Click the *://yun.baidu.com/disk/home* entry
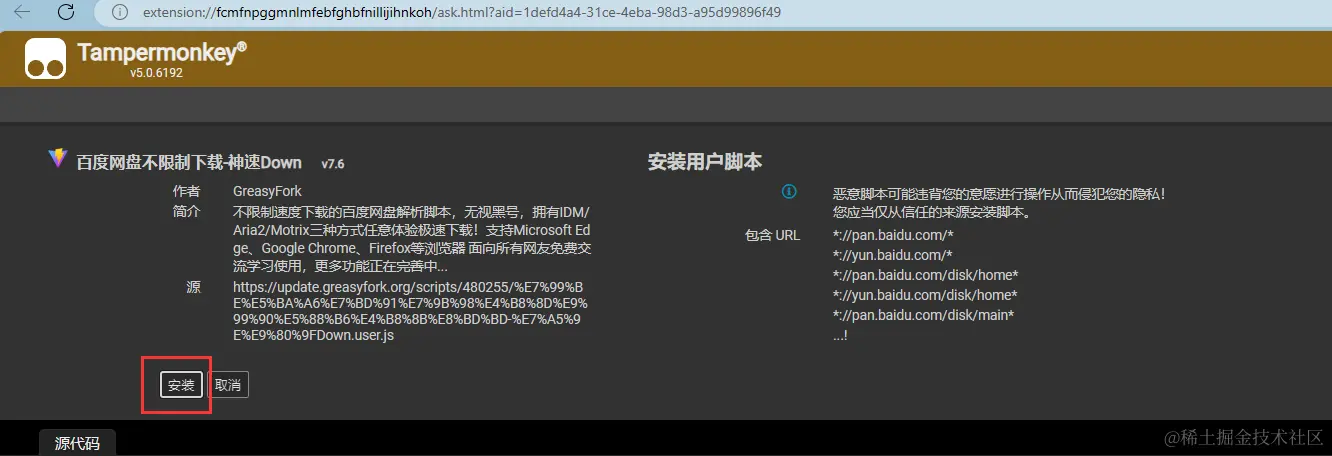1332x456 pixels. click(x=925, y=295)
